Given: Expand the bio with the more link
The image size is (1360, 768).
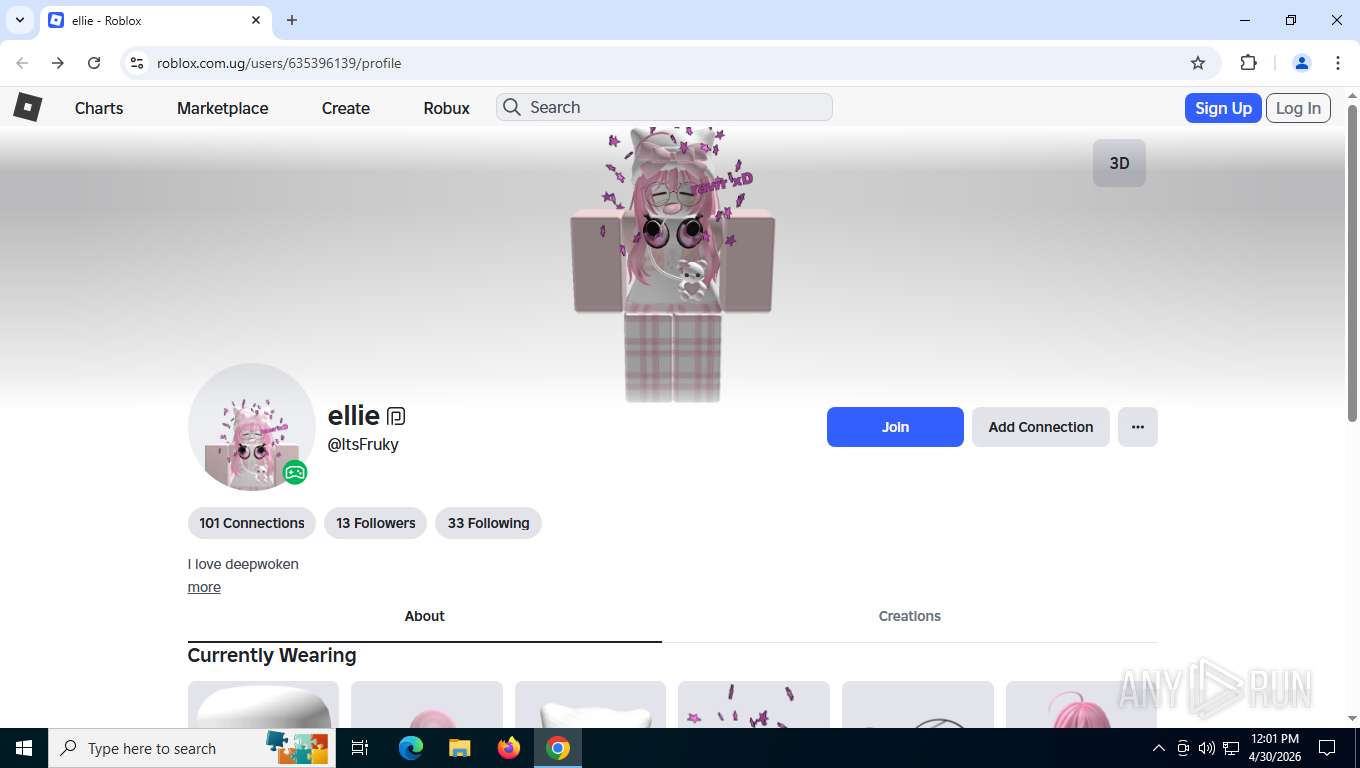Looking at the screenshot, I should (x=204, y=587).
